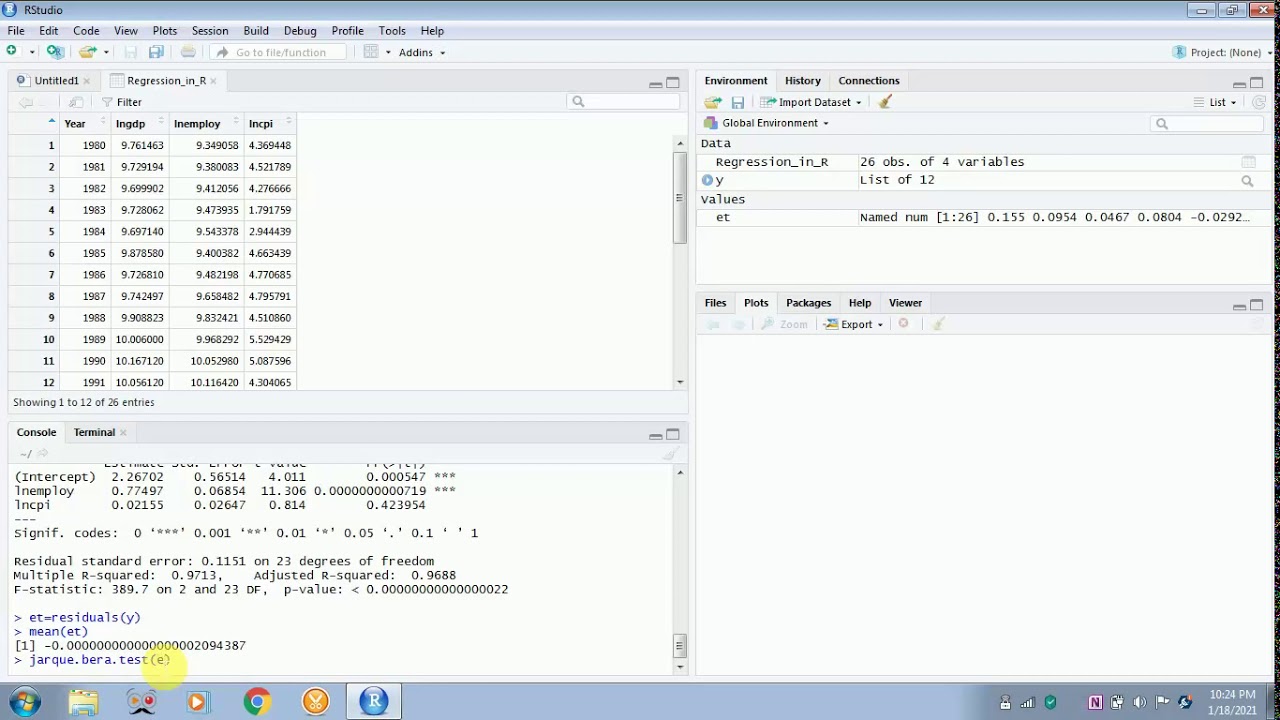The image size is (1280, 720).
Task: Select the et value row
Action: tap(984, 217)
